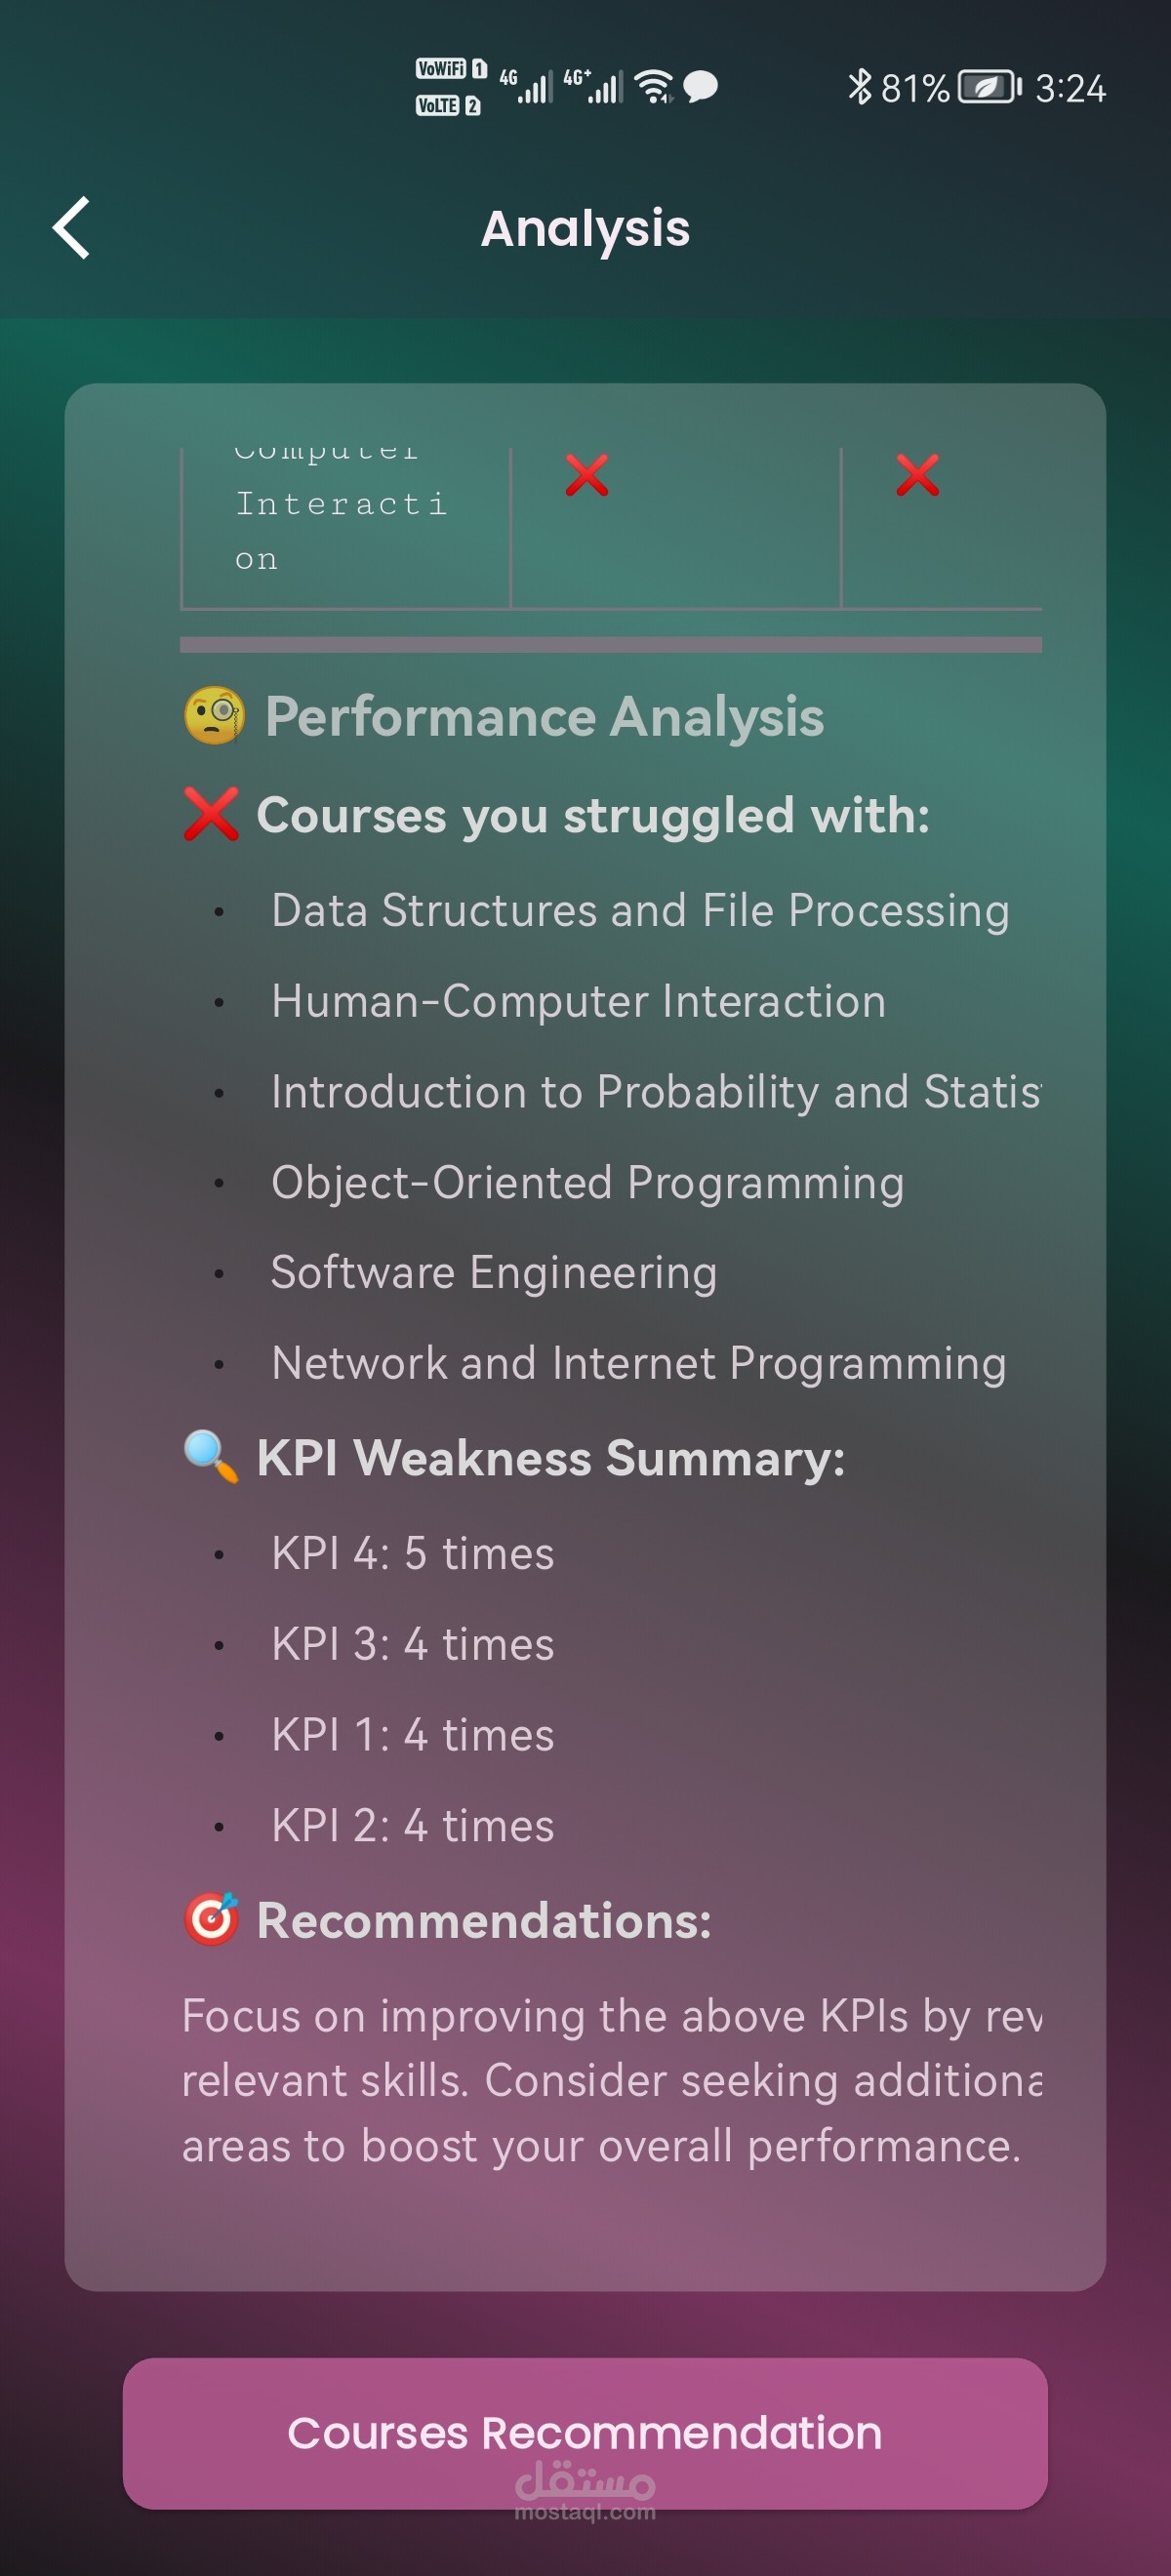Tap the Bluetooth status bar icon

pyautogui.click(x=859, y=87)
